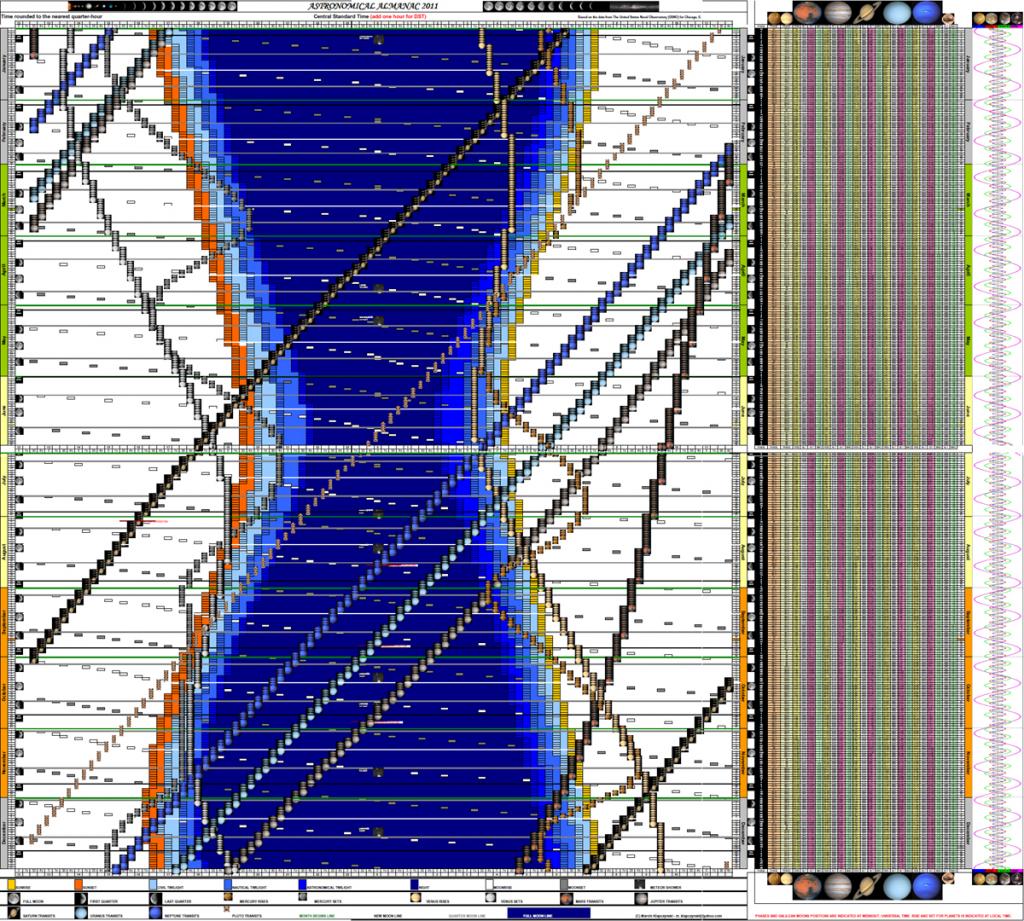The image size is (1024, 921).
Task: Click the yellow Sunrise color swatch
Action: 11,884
